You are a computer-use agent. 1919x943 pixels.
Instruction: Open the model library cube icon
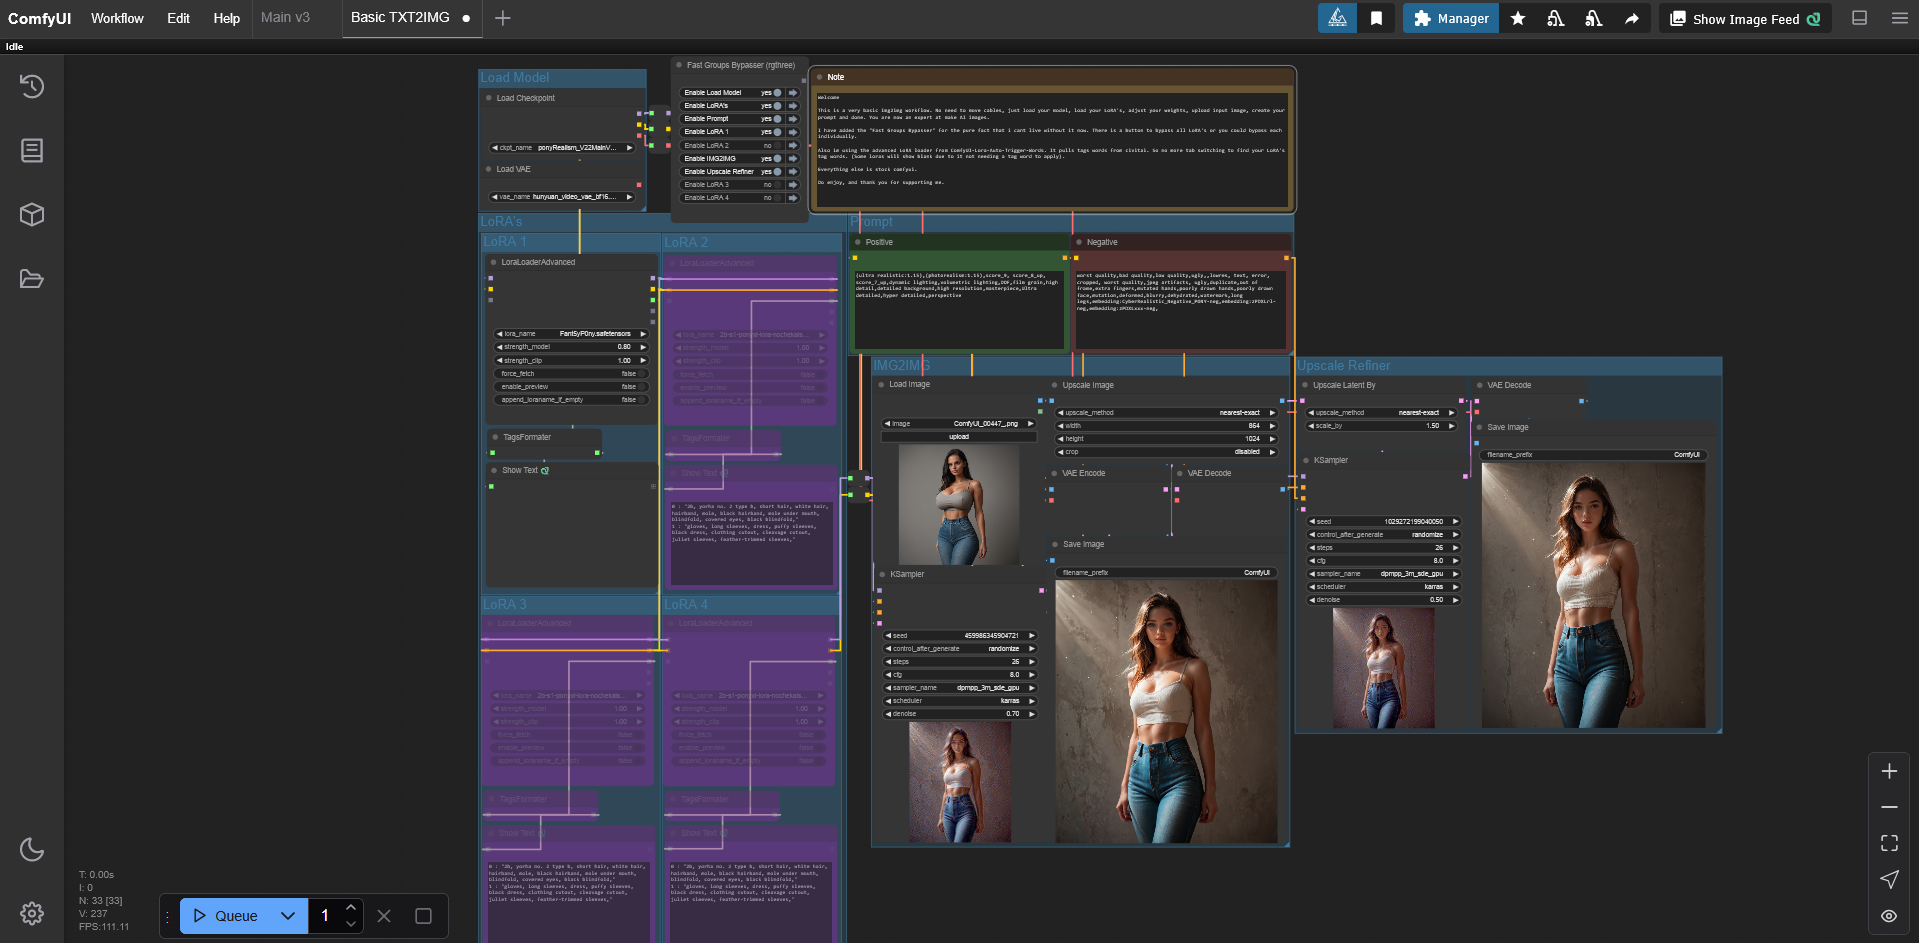pos(32,215)
